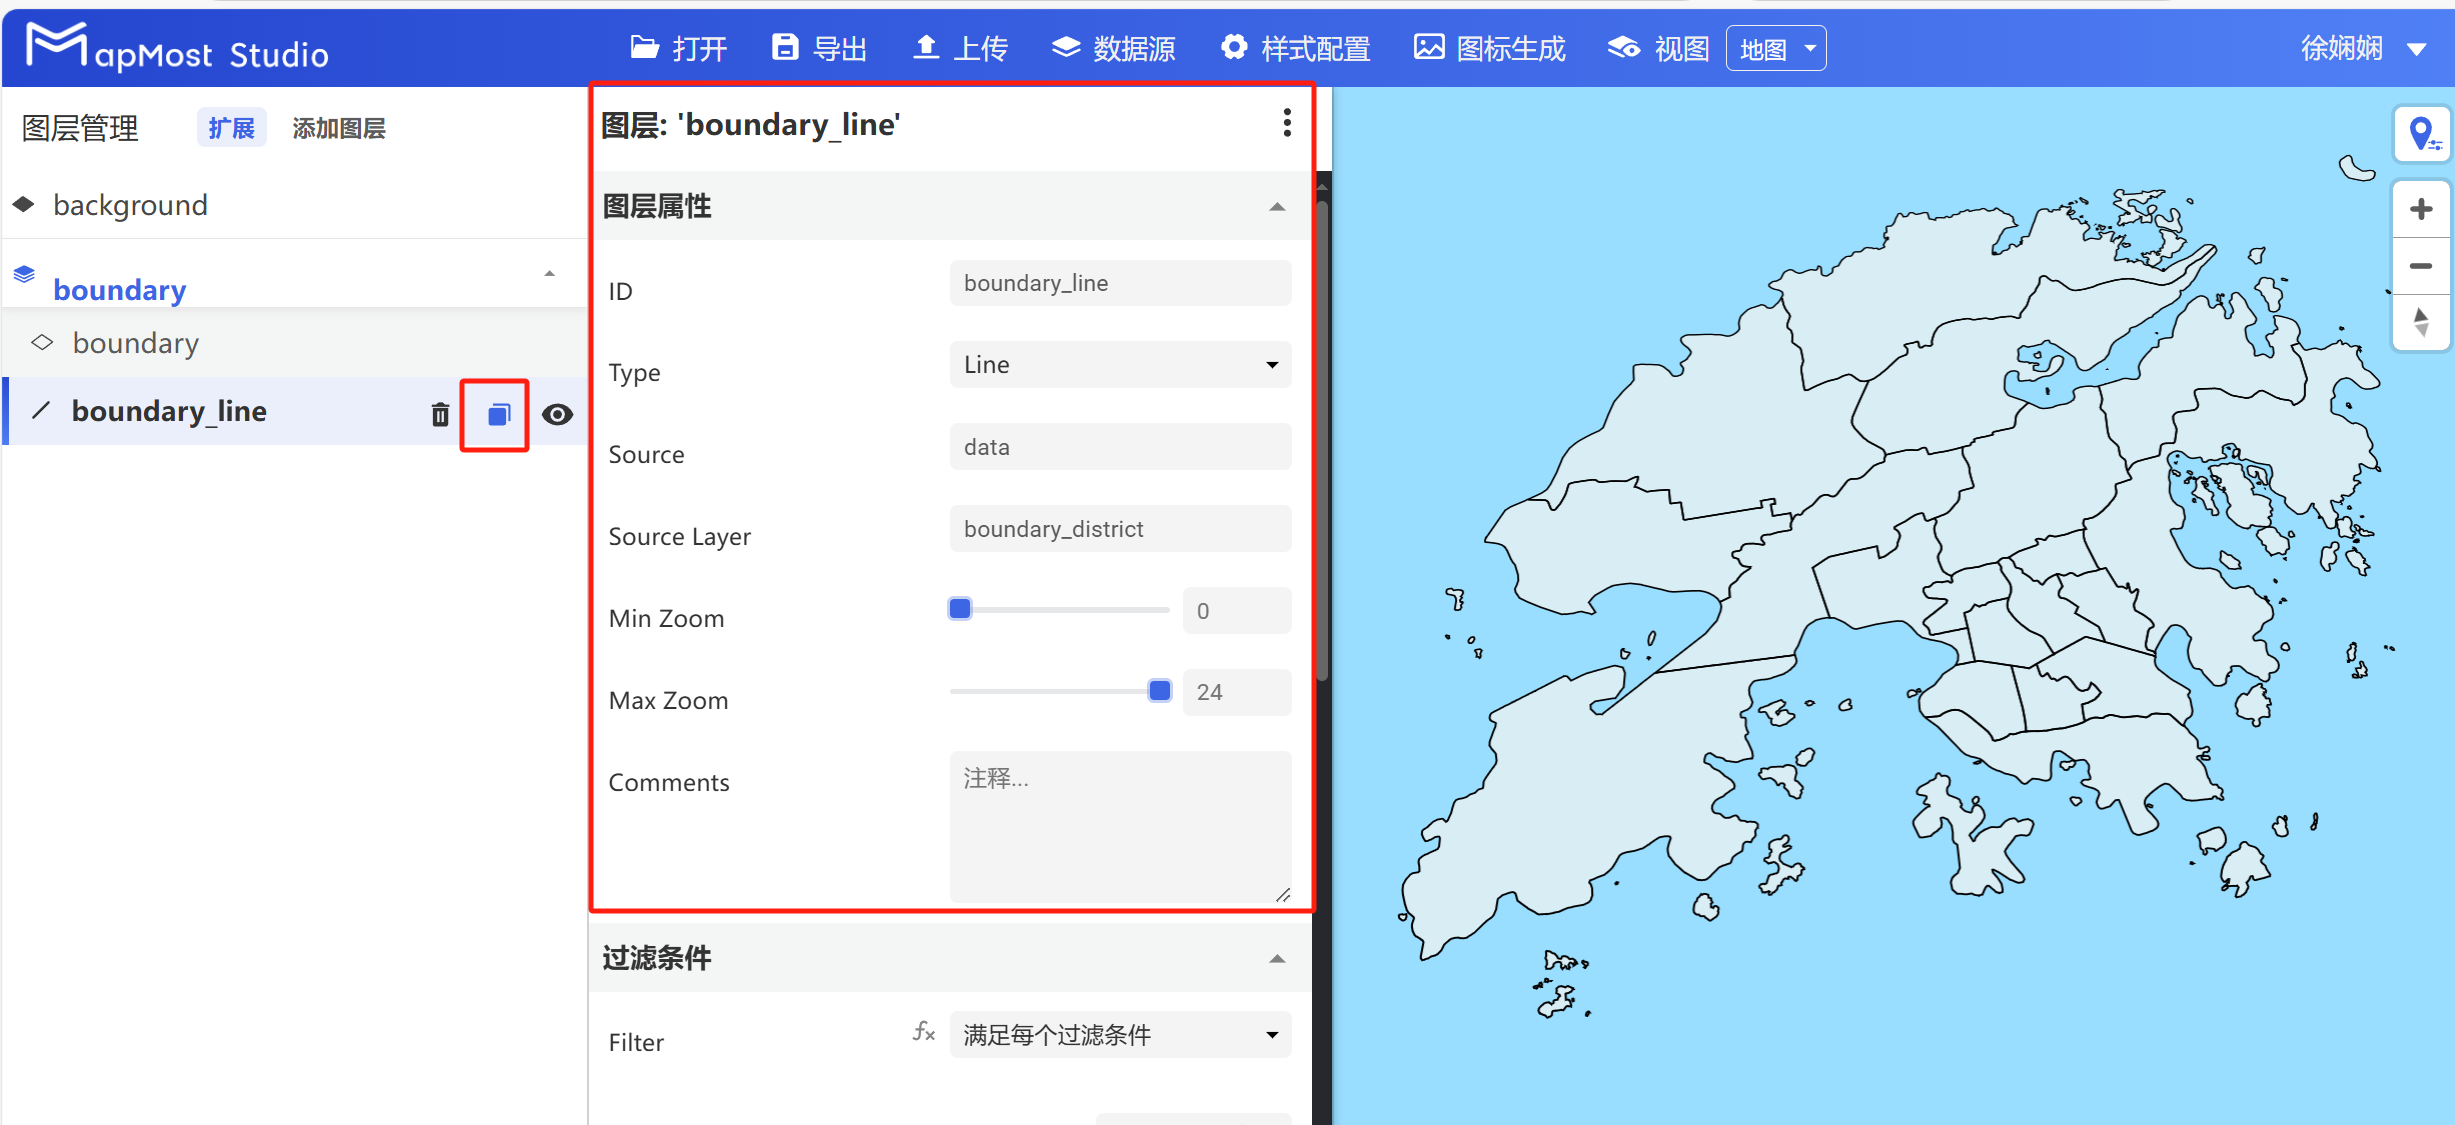Export the project via the 导出 icon
The width and height of the screenshot is (2455, 1125).
(818, 47)
